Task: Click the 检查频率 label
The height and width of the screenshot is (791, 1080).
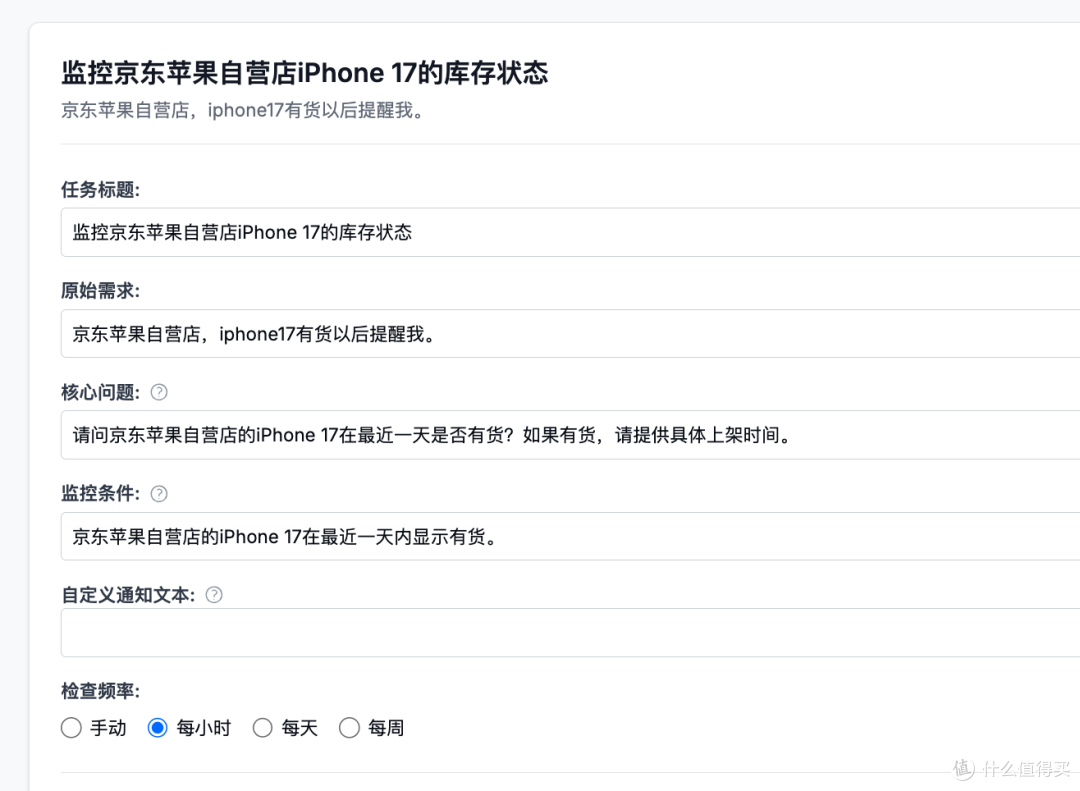Action: point(100,690)
